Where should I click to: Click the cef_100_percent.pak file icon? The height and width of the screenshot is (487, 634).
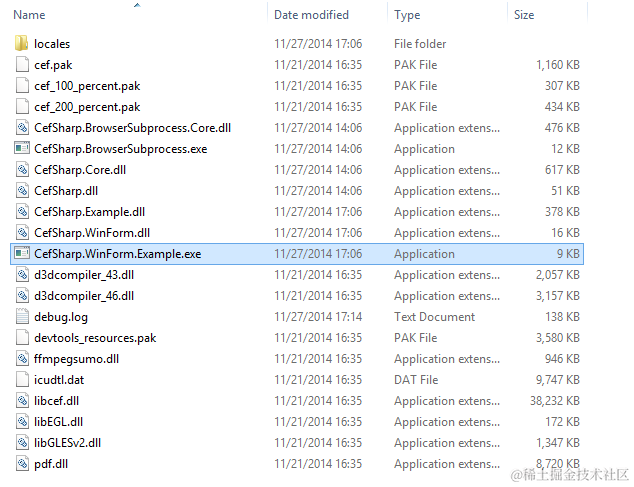coord(22,85)
